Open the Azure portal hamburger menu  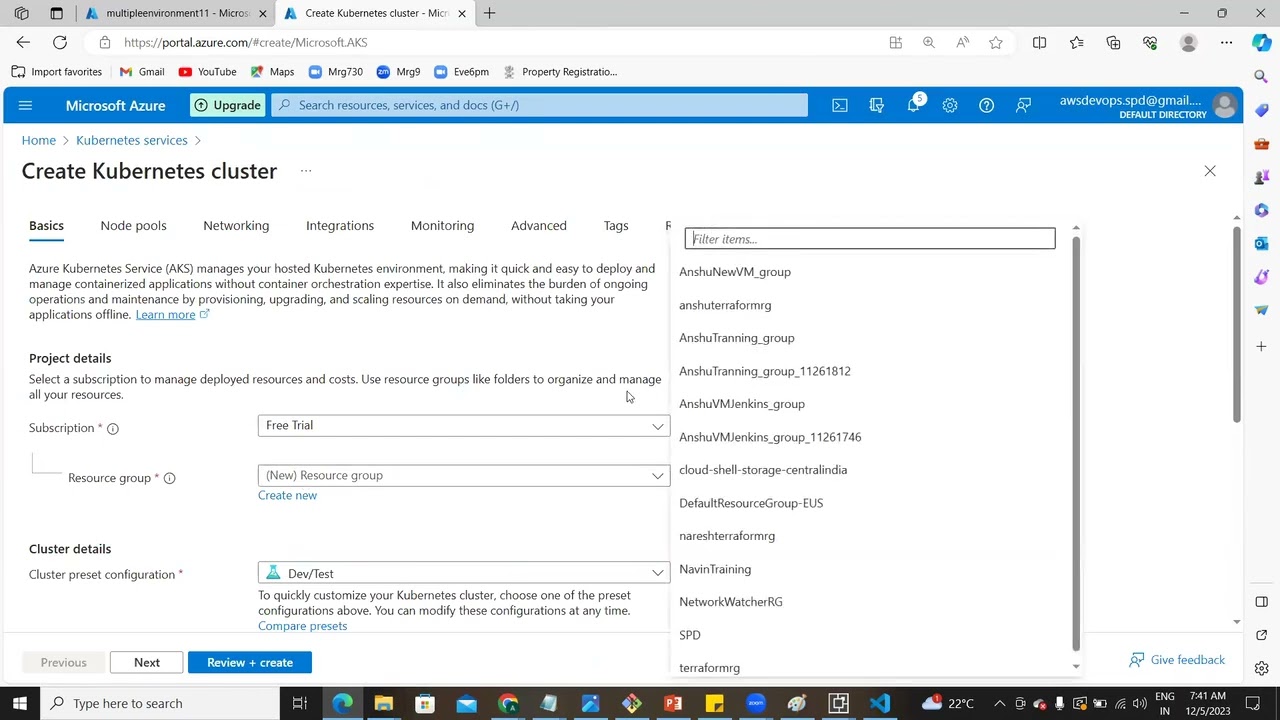[25, 105]
